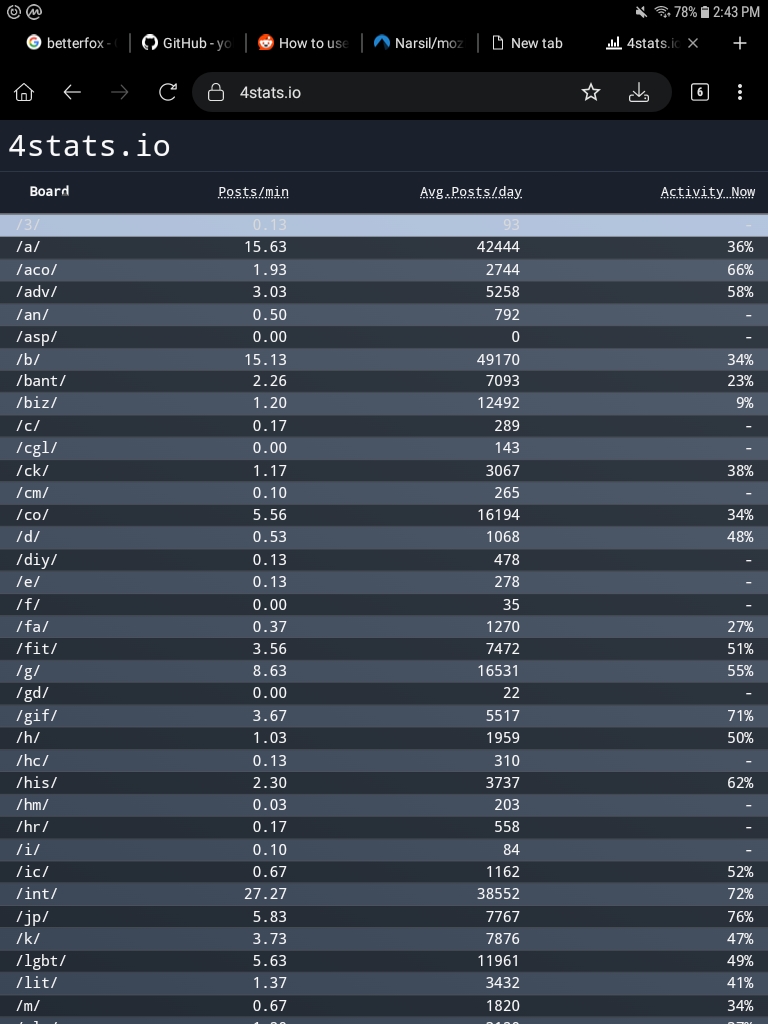Viewport: 768px width, 1024px height.
Task: Tap the Wi-Fi status icon
Action: 663,12
